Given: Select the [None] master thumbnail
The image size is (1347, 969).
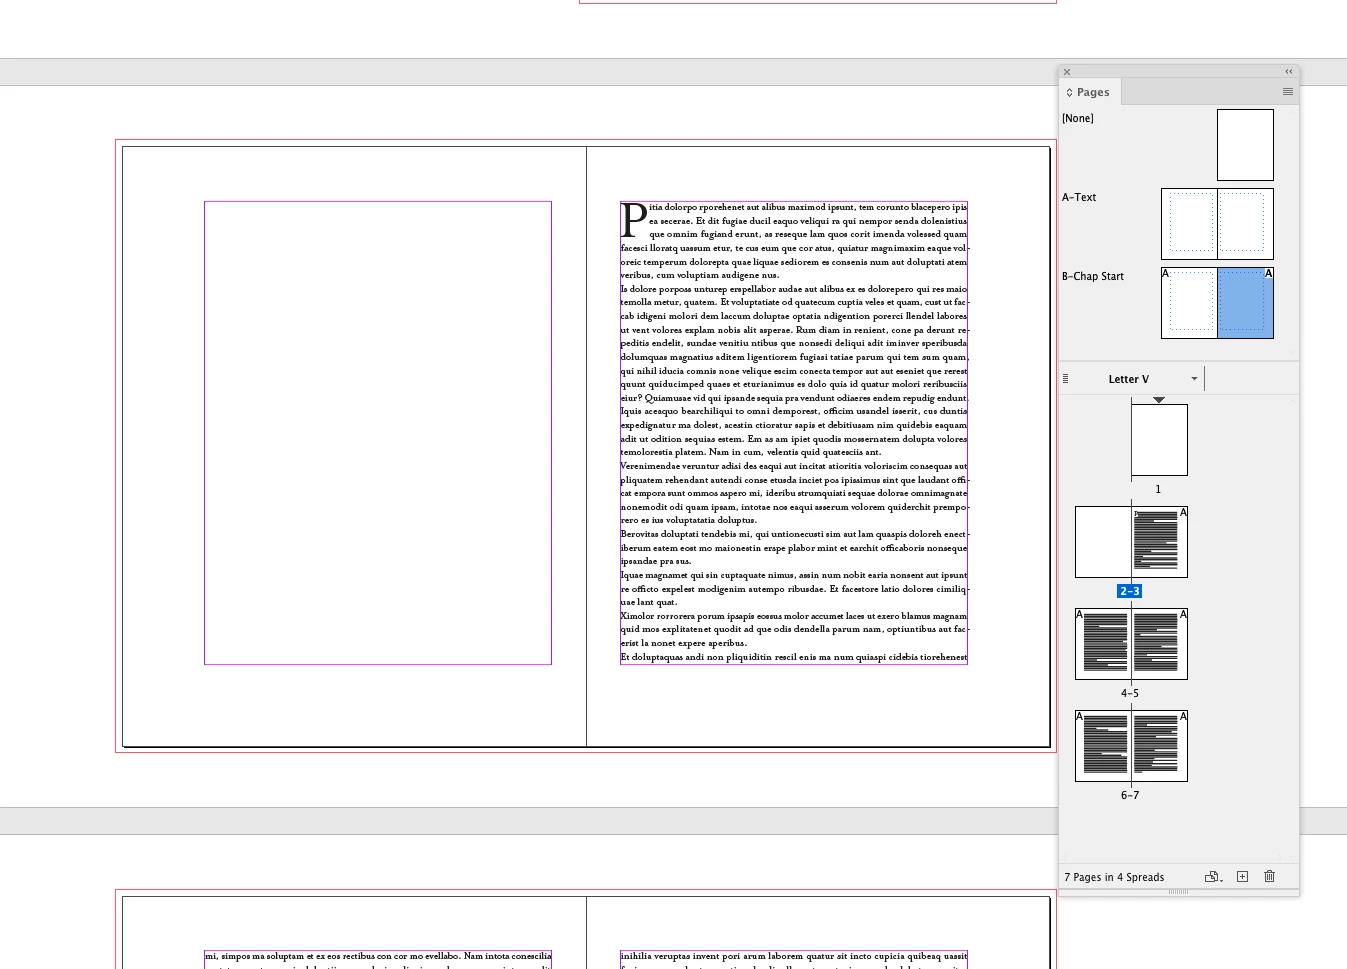Looking at the screenshot, I should pos(1245,145).
